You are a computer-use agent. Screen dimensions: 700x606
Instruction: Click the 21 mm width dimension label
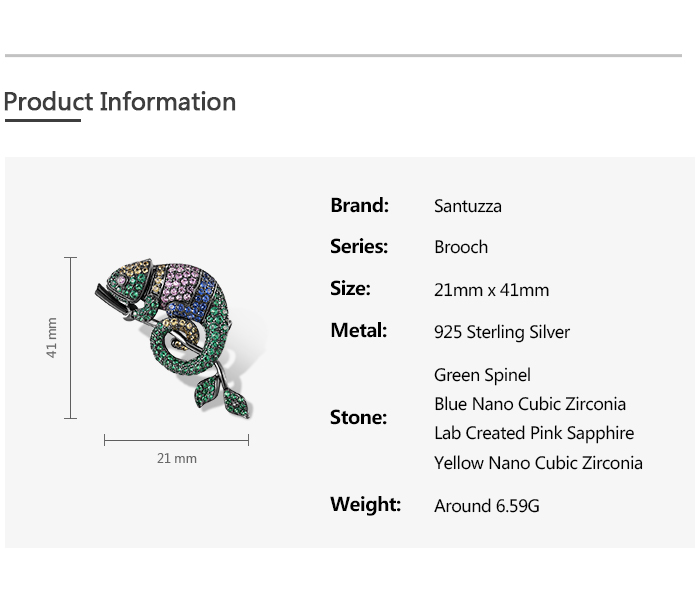(x=177, y=458)
